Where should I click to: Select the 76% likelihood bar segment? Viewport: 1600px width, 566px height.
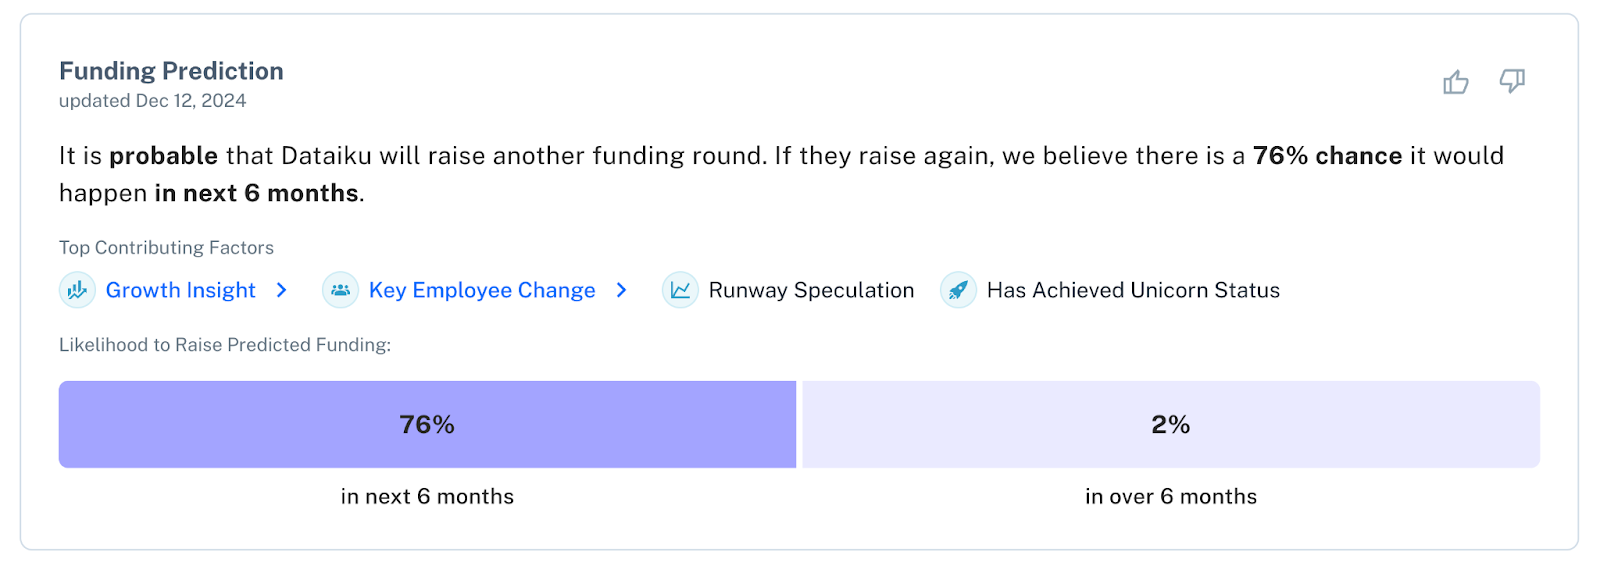click(427, 425)
